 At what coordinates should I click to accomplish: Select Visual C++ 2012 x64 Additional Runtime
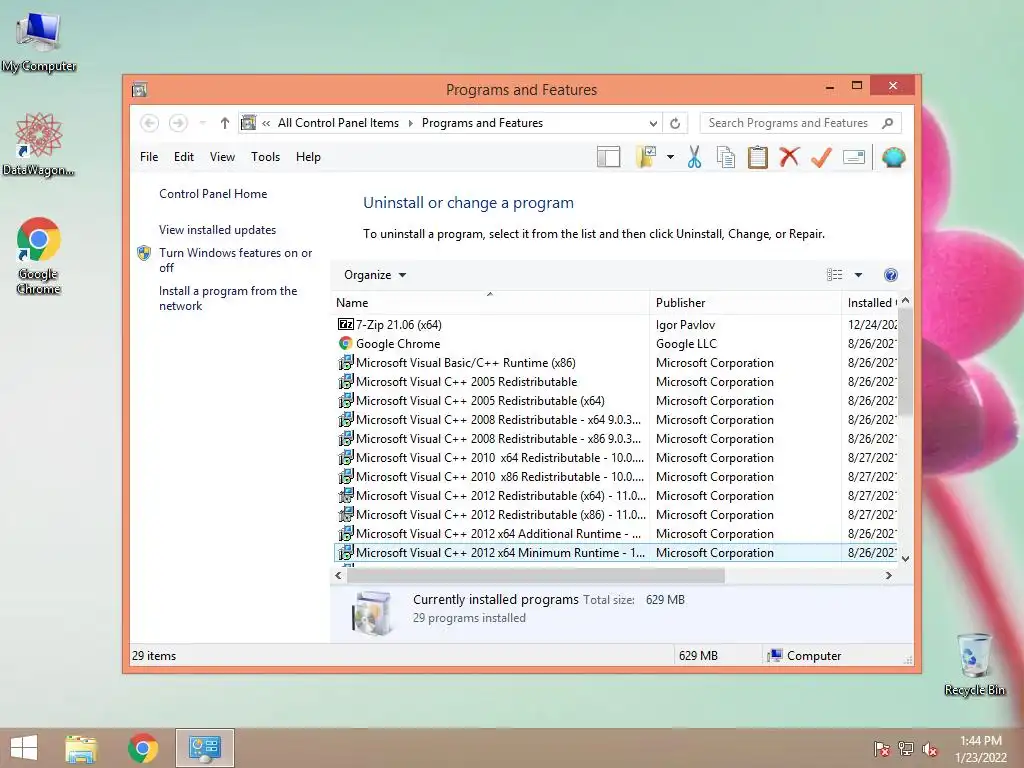click(616, 534)
